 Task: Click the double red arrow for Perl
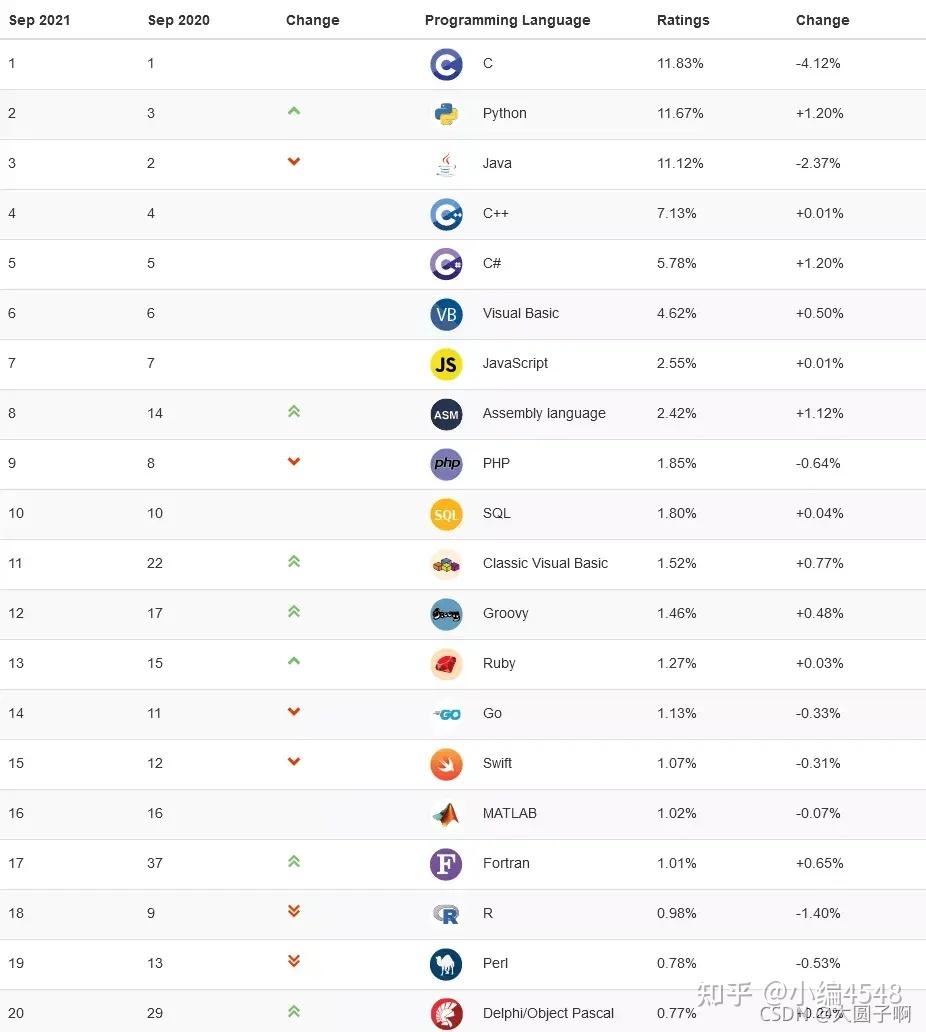(294, 961)
